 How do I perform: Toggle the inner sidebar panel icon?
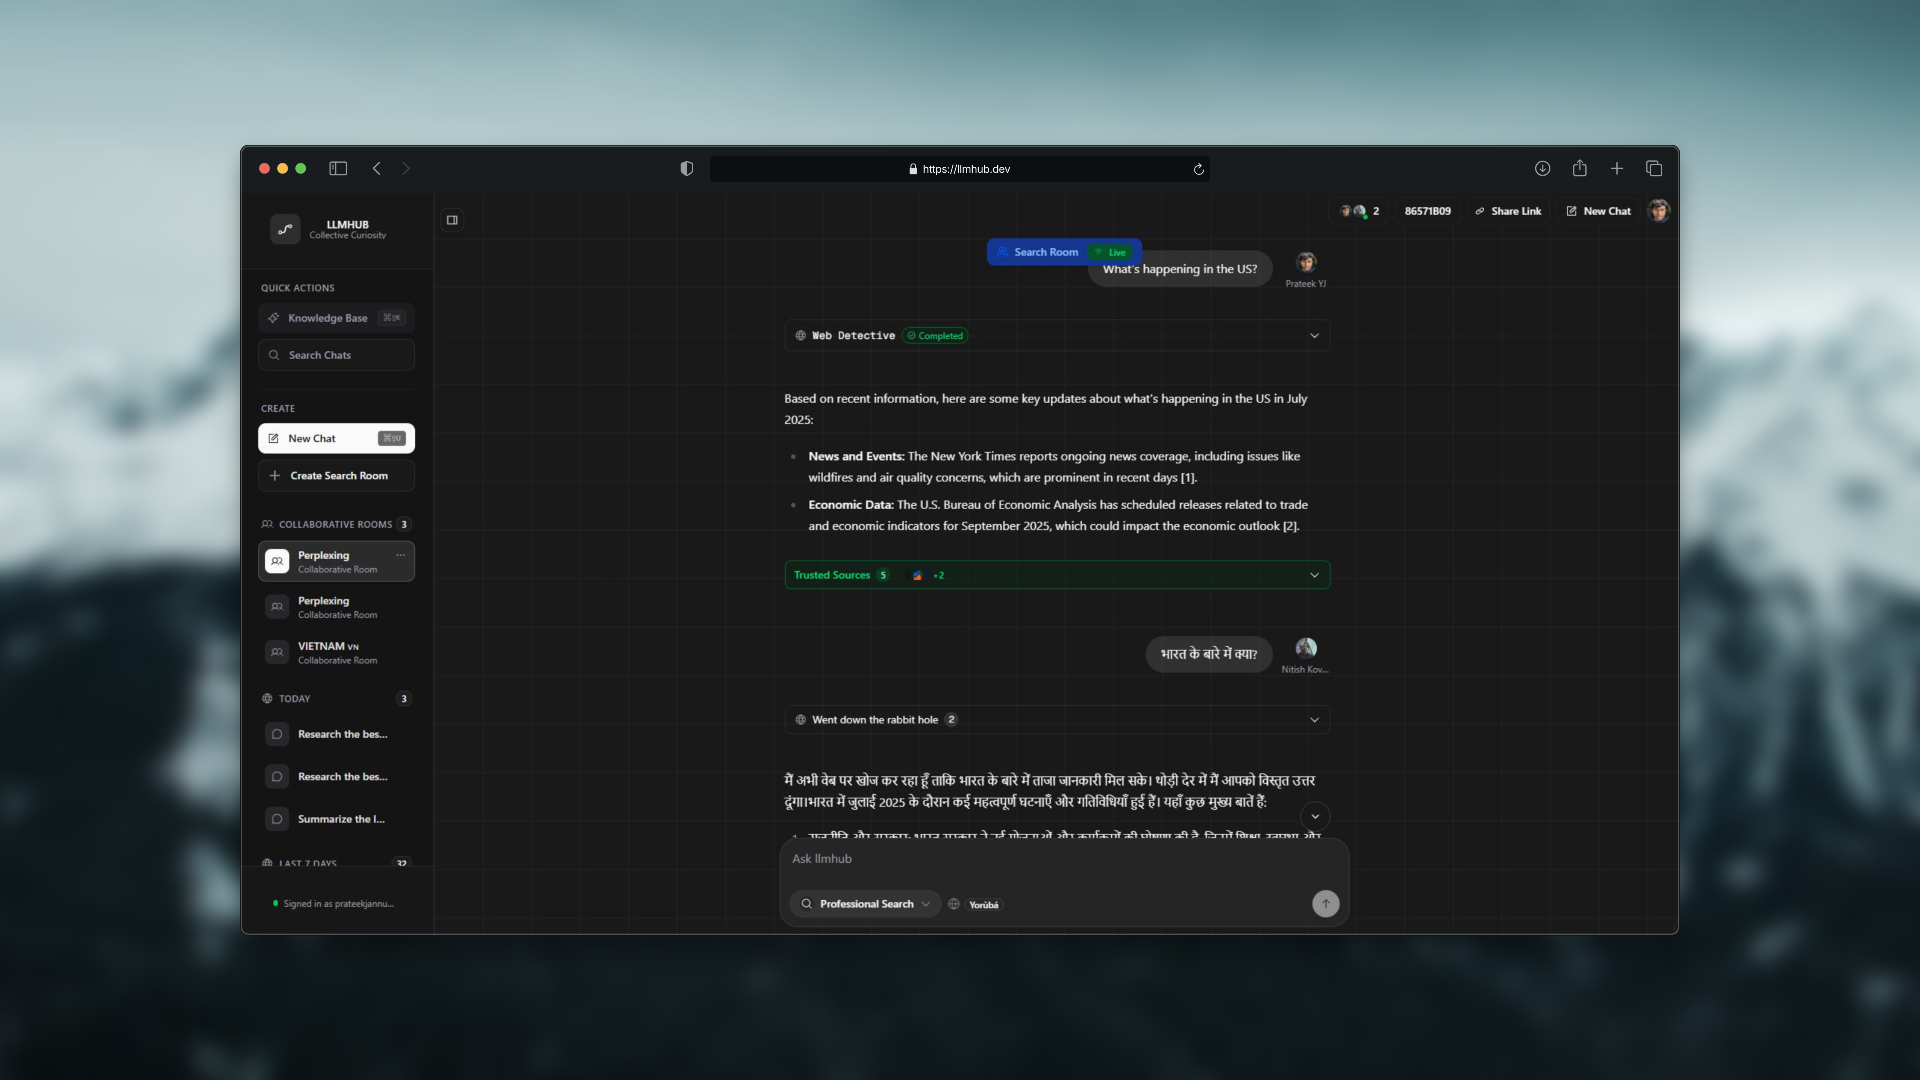(x=452, y=220)
